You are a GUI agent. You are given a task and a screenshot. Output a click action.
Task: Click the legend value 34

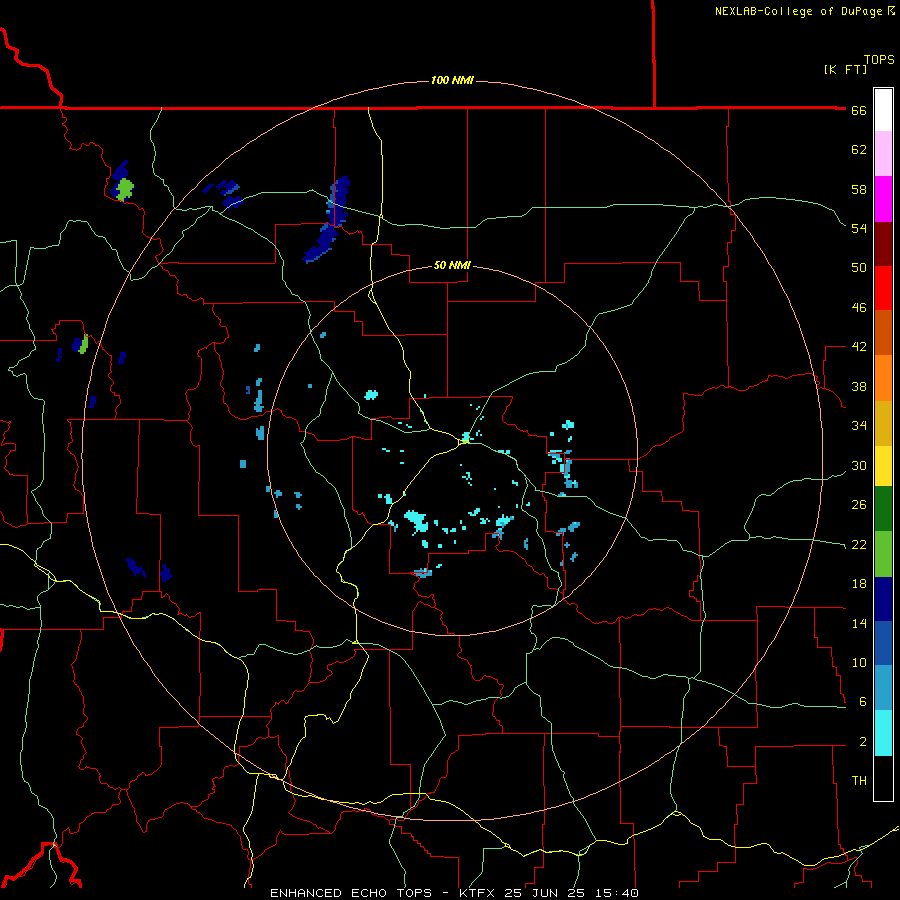coord(859,426)
